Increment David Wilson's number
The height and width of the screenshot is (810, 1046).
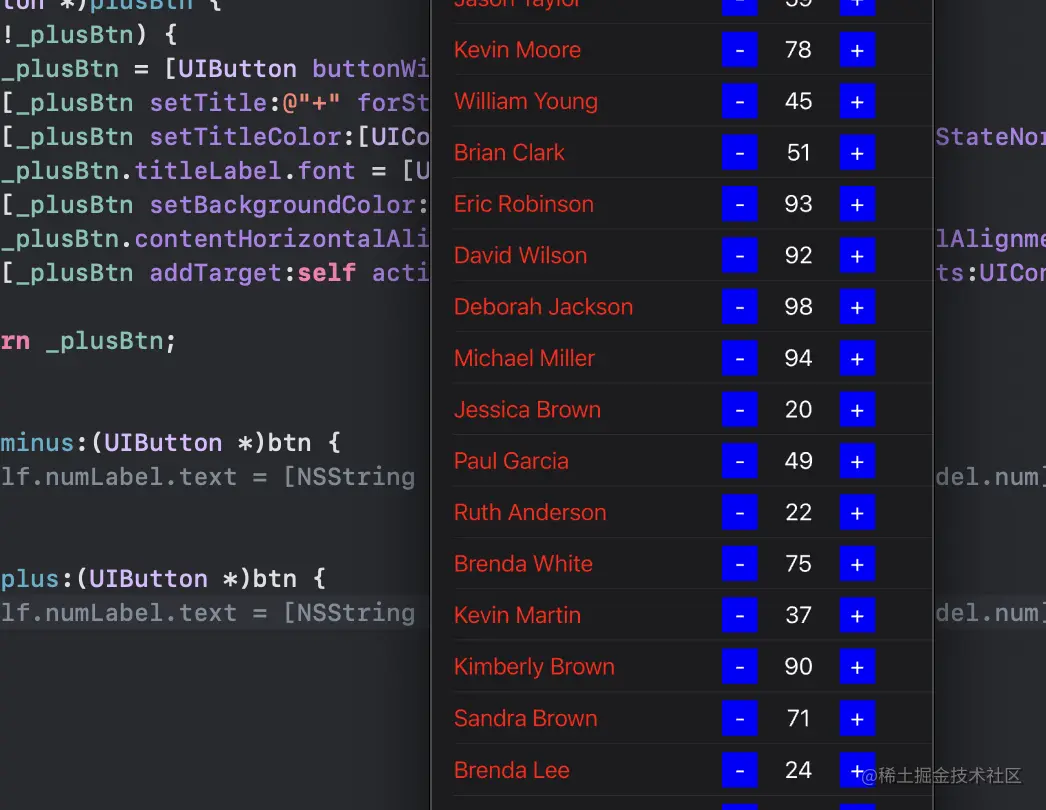click(x=857, y=256)
